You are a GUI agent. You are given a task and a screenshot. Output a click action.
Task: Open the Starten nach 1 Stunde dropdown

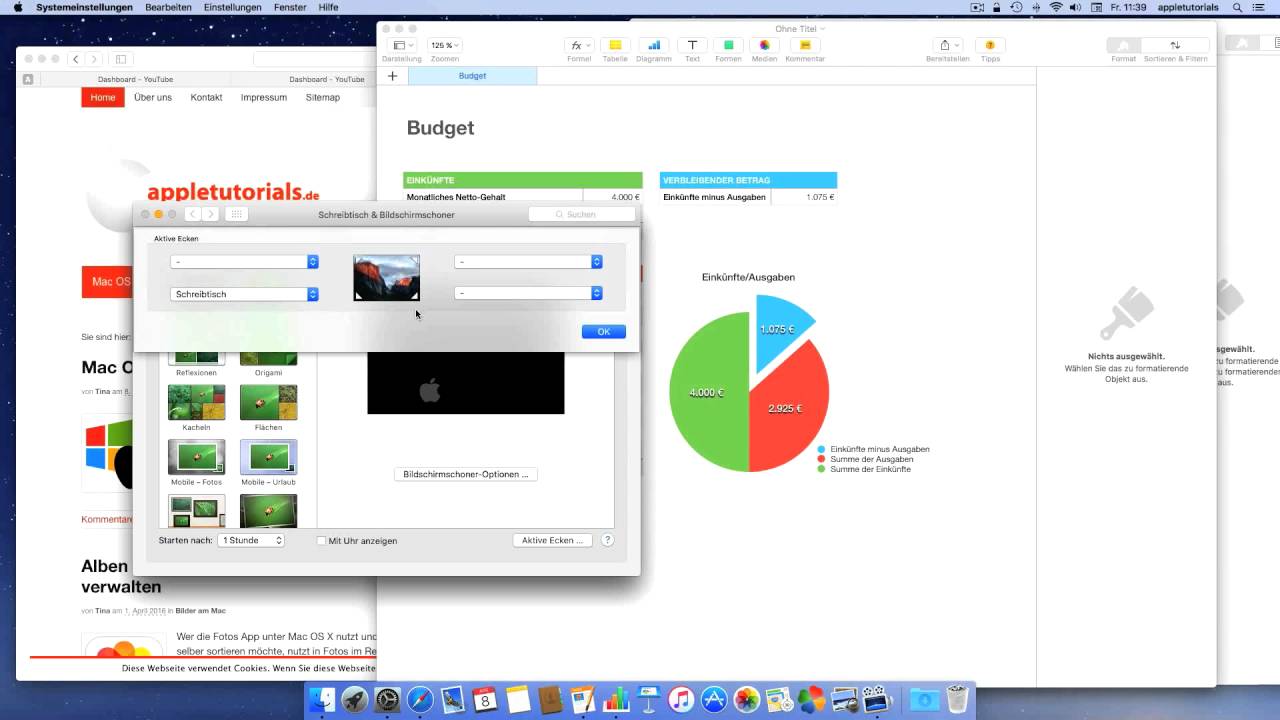click(x=251, y=540)
